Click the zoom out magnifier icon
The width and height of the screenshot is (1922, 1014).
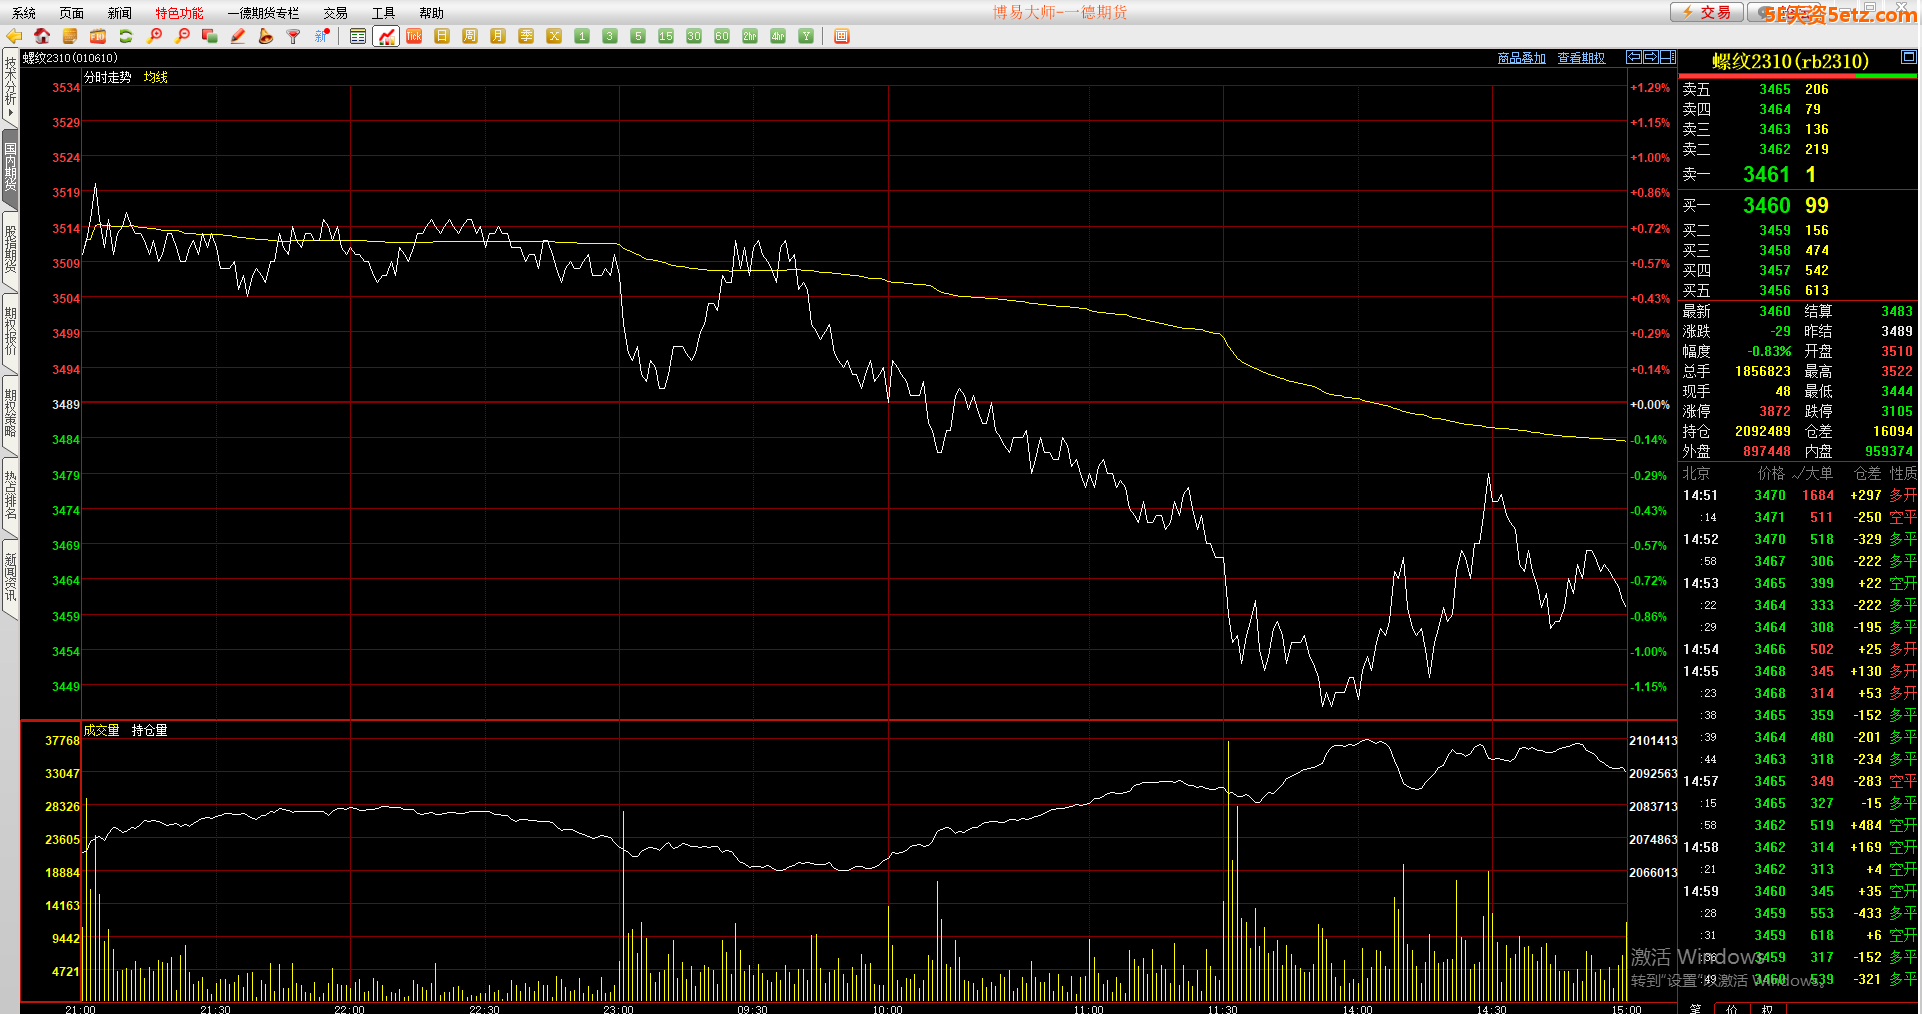[182, 36]
